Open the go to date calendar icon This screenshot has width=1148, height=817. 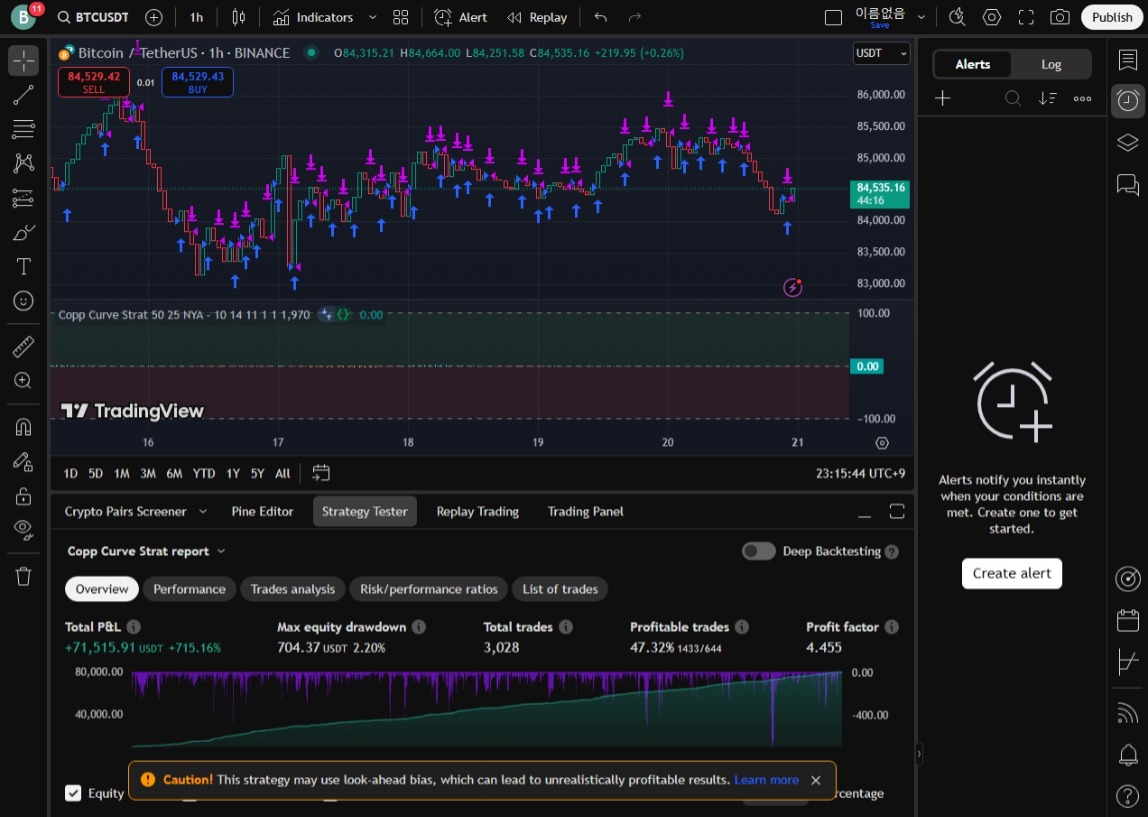321,474
